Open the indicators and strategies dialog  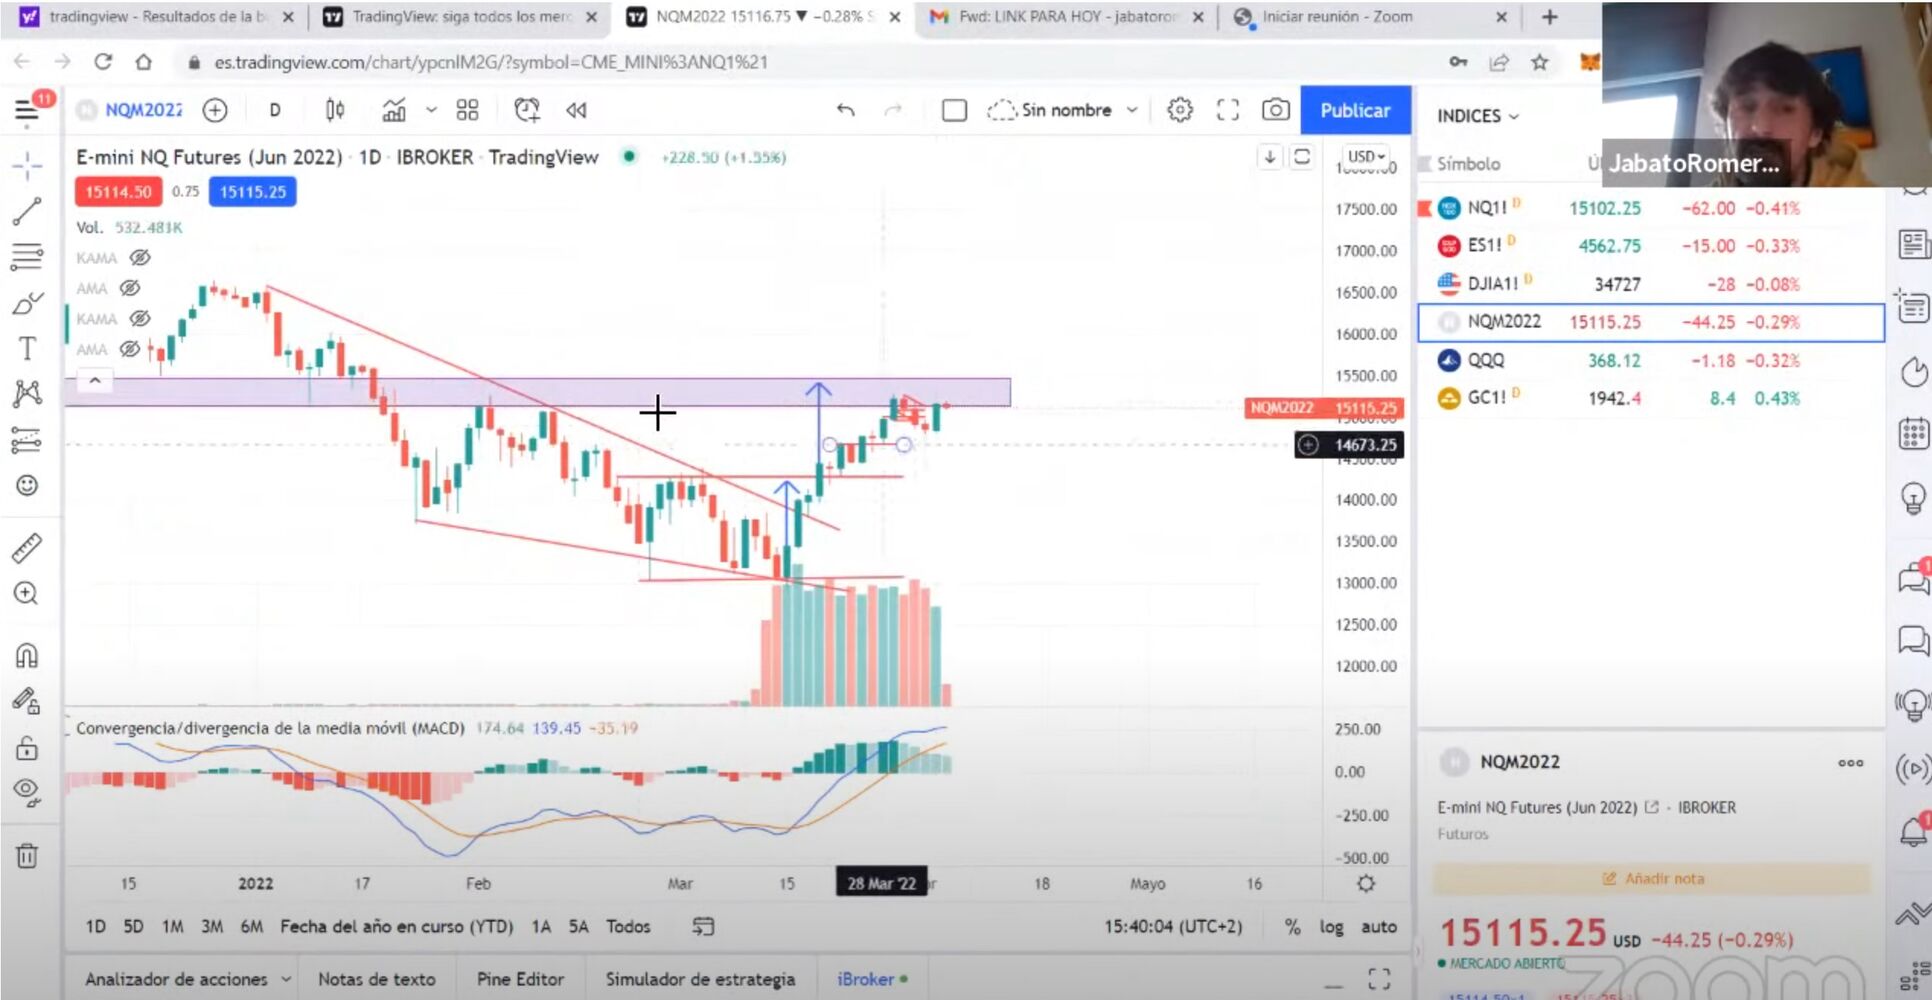pyautogui.click(x=394, y=110)
